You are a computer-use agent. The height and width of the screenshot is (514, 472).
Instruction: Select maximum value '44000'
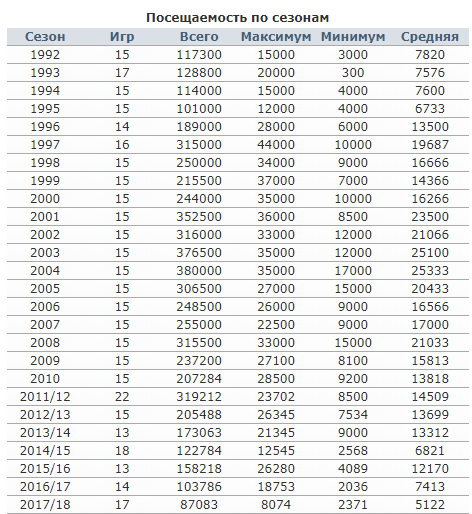tap(276, 145)
